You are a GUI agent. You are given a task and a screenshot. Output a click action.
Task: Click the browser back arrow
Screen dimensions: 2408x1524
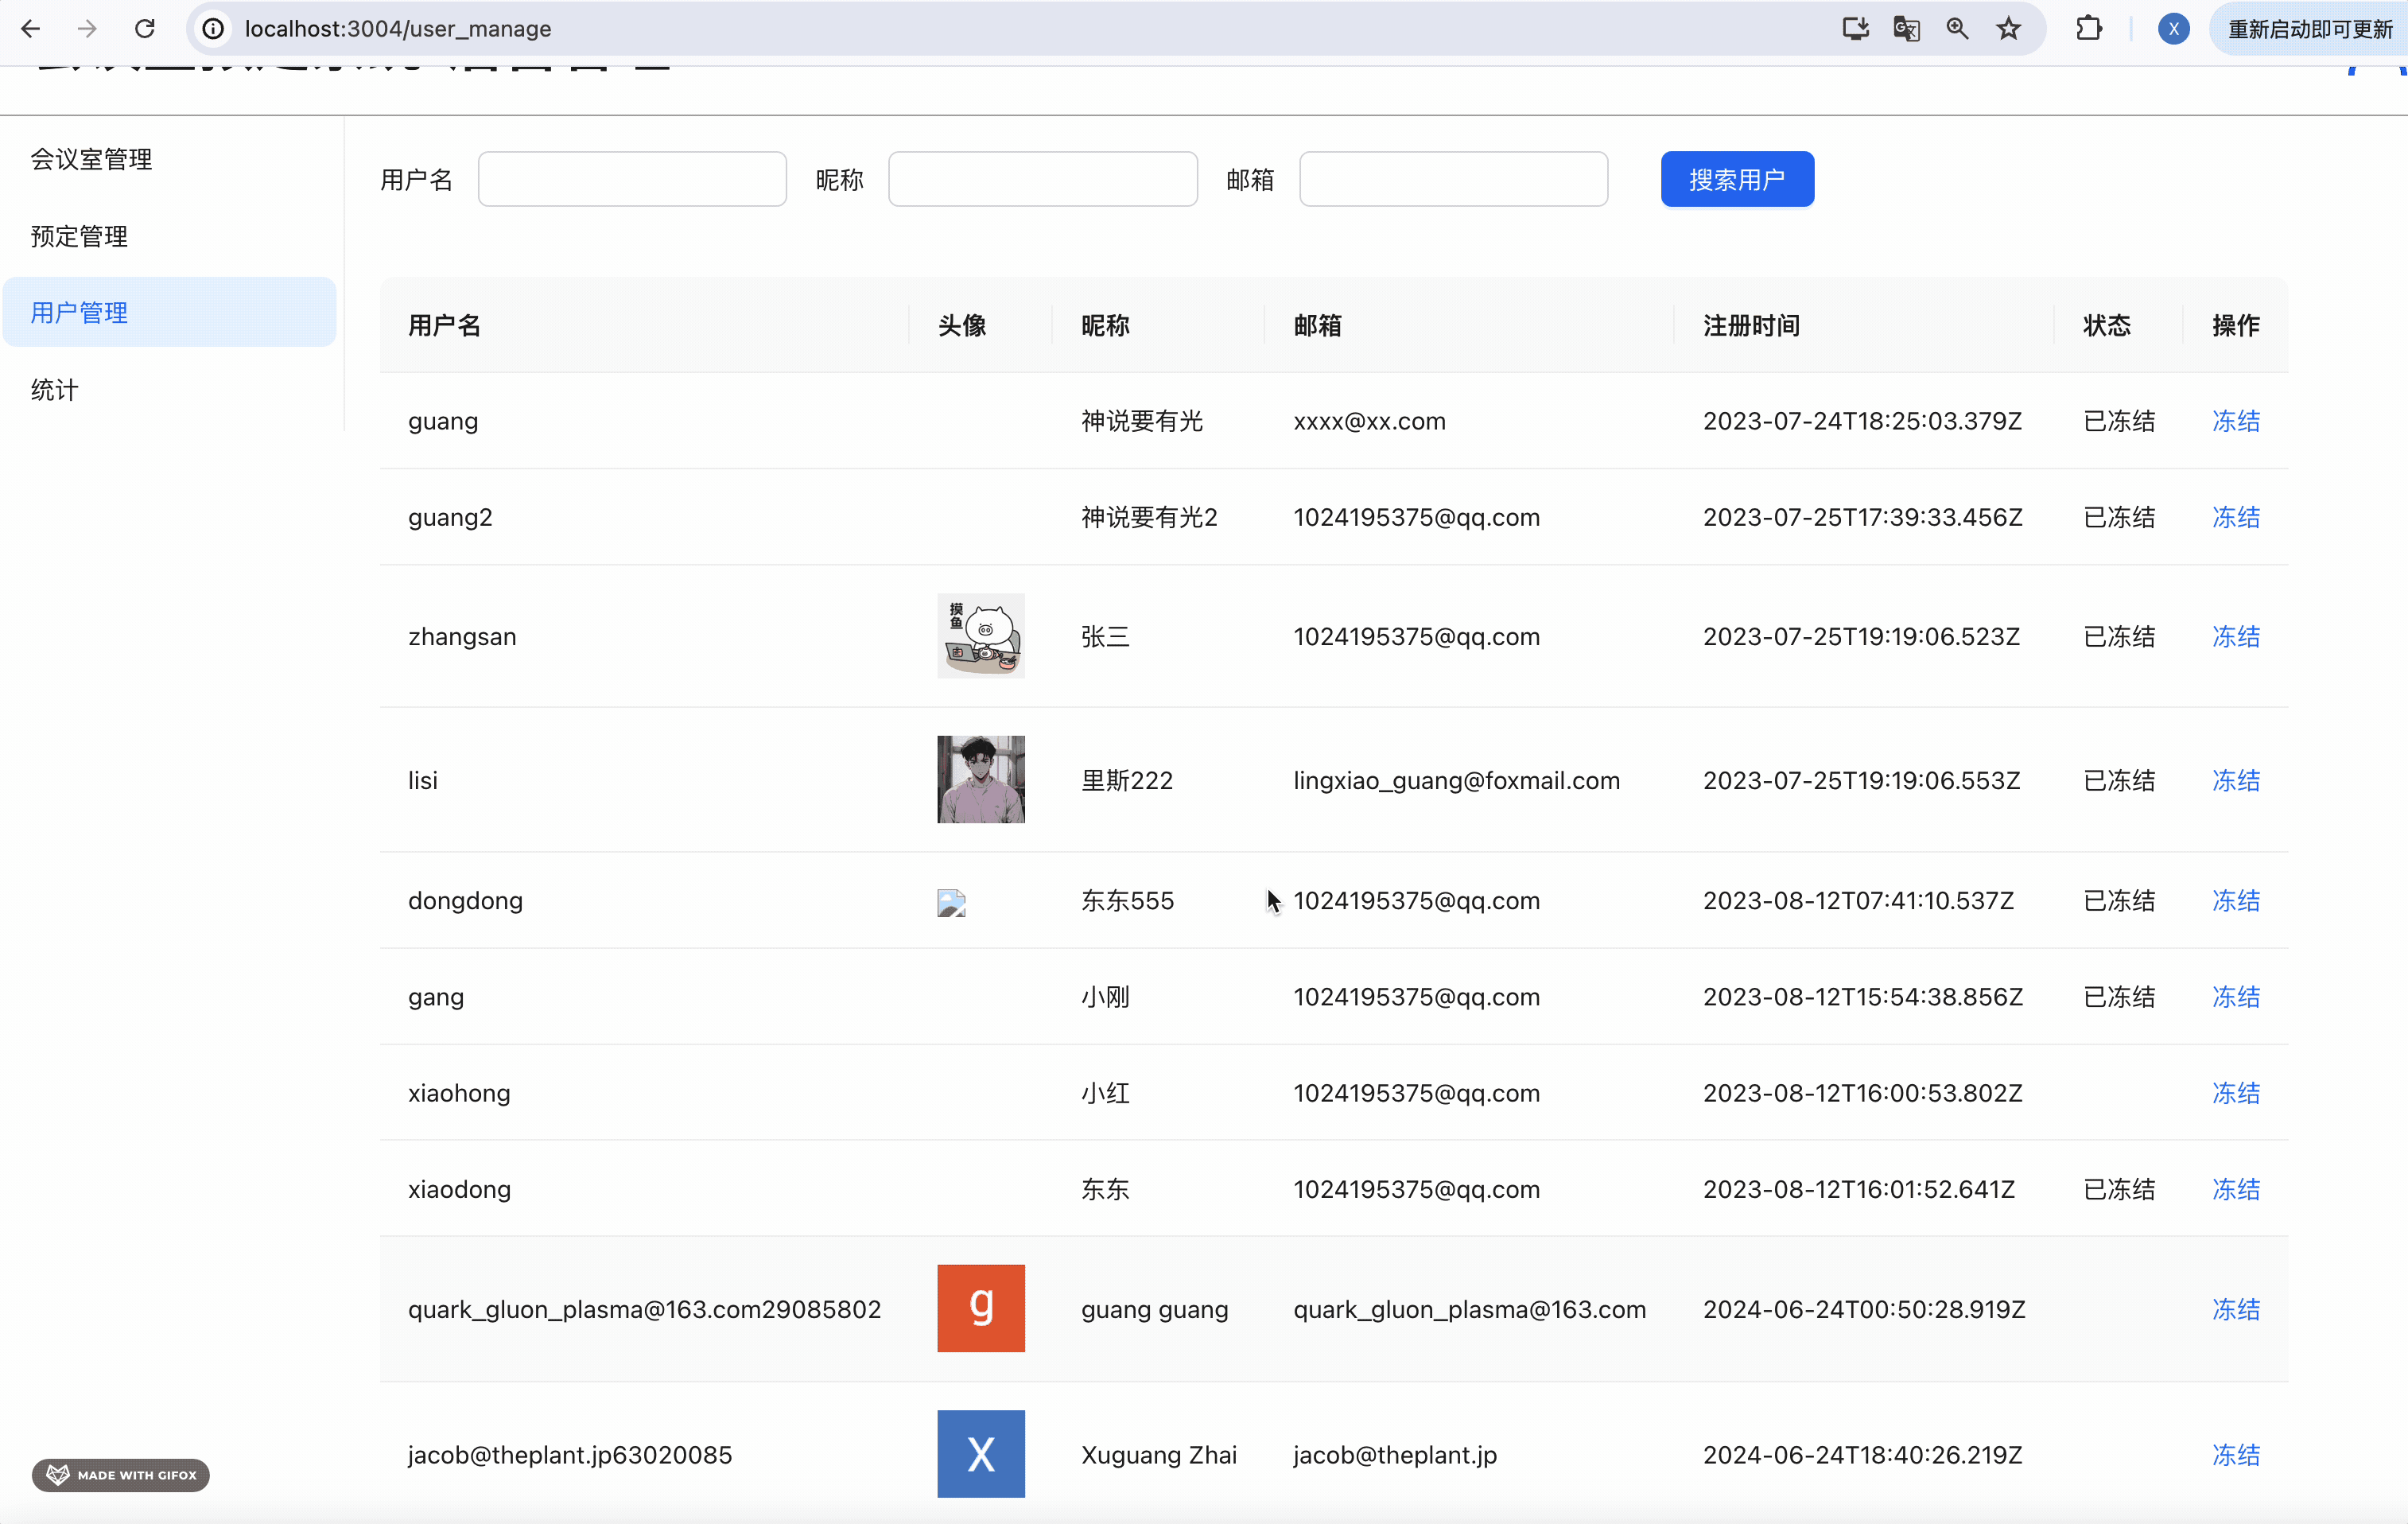pyautogui.click(x=31, y=29)
